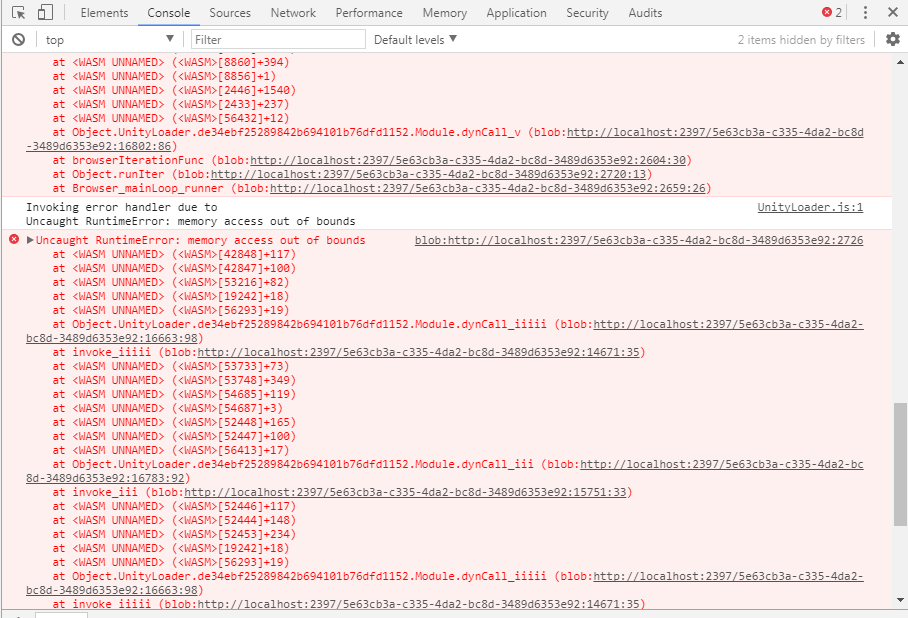The width and height of the screenshot is (908, 618).
Task: Open the Default levels dropdown
Action: click(x=415, y=39)
